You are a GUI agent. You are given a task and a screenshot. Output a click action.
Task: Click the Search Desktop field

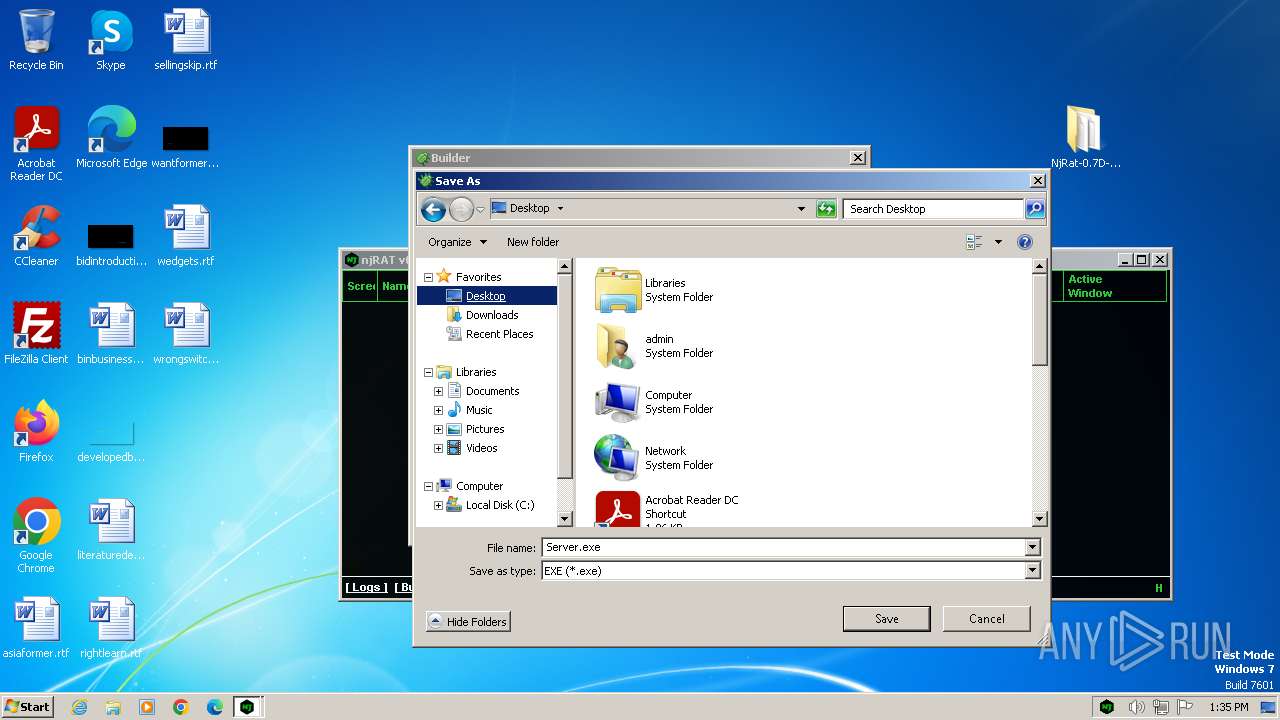[x=933, y=209]
